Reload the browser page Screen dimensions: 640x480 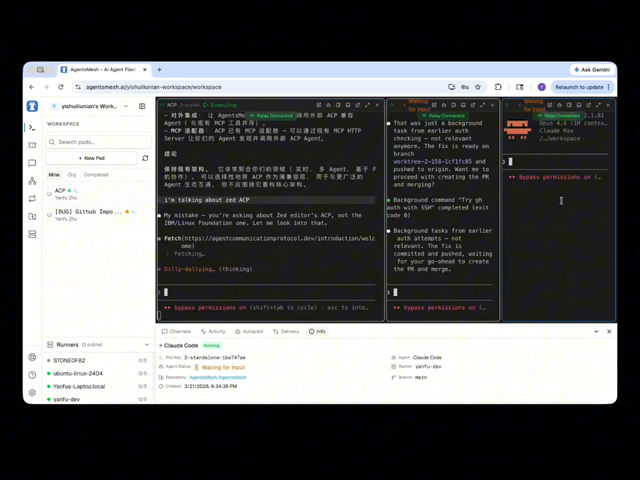coord(61,87)
